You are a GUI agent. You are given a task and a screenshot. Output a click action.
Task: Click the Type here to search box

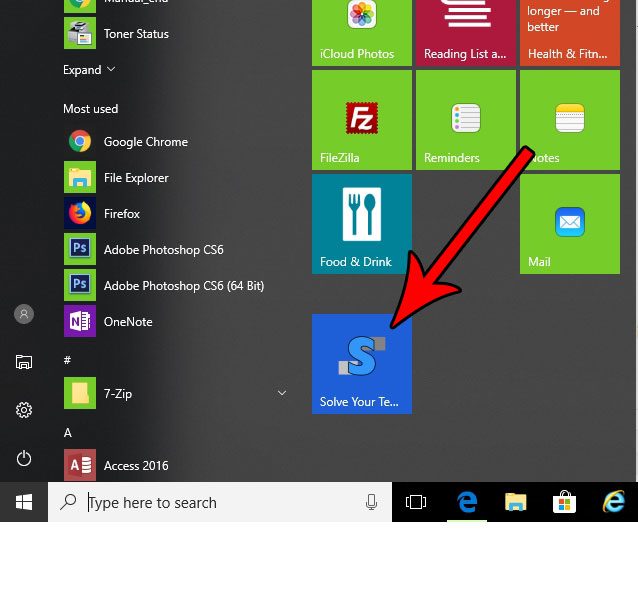tap(220, 502)
